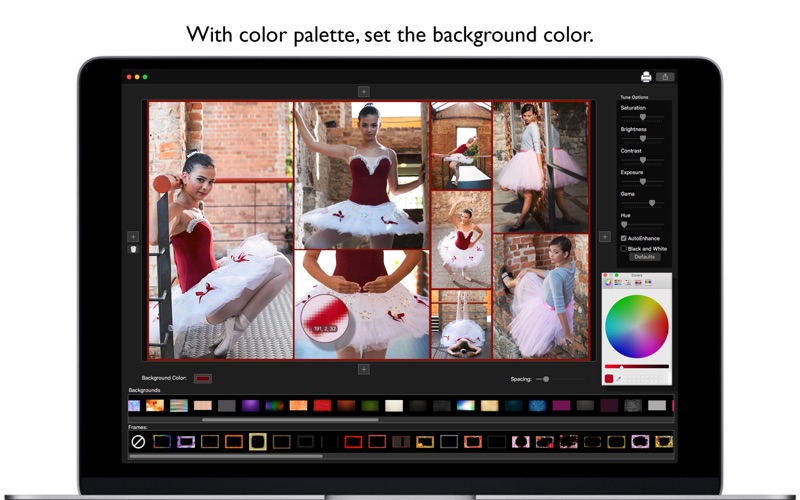Click the plus button above the collage
800x500 pixels.
point(363,91)
